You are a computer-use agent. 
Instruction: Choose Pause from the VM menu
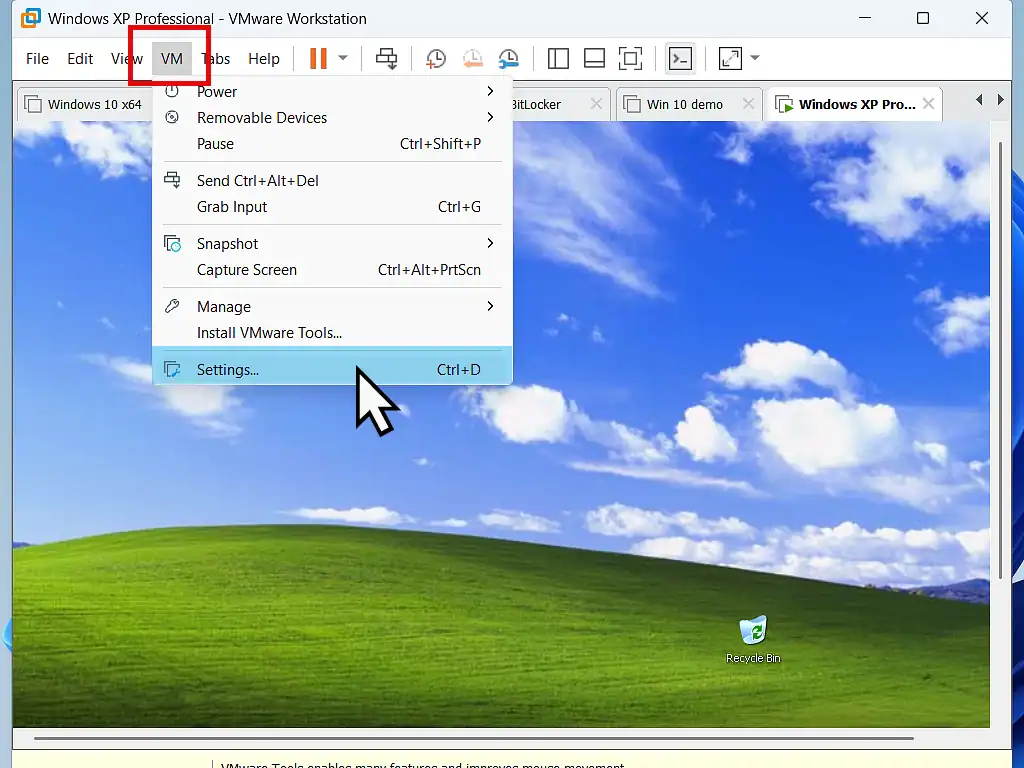[332, 144]
